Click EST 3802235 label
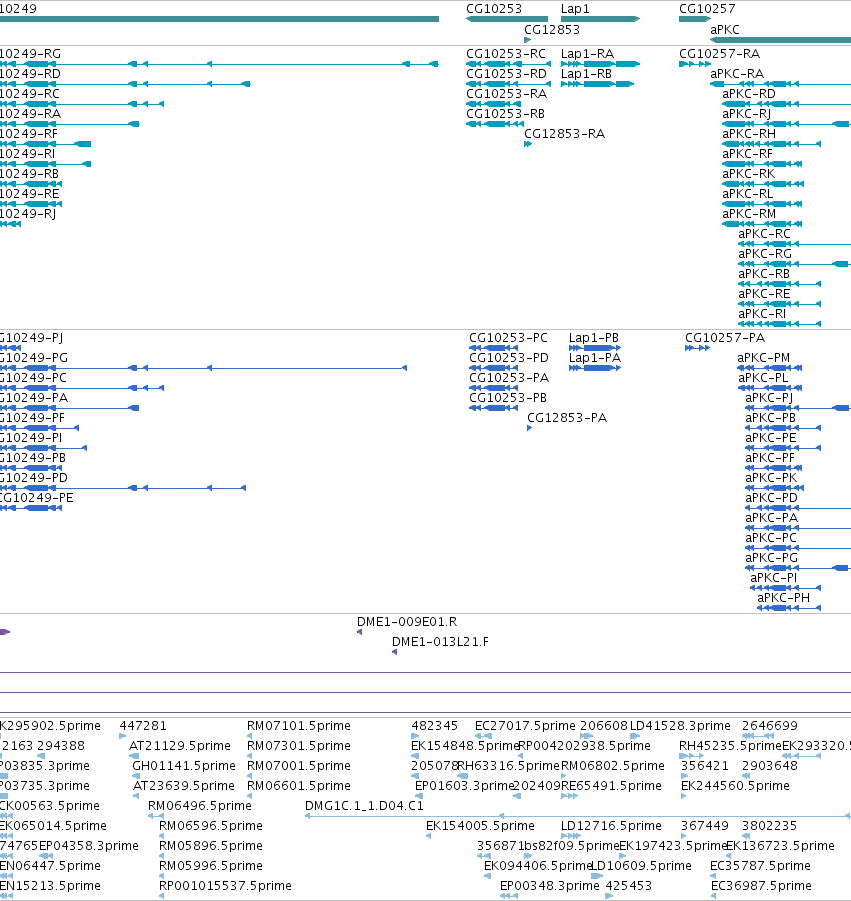 click(769, 826)
